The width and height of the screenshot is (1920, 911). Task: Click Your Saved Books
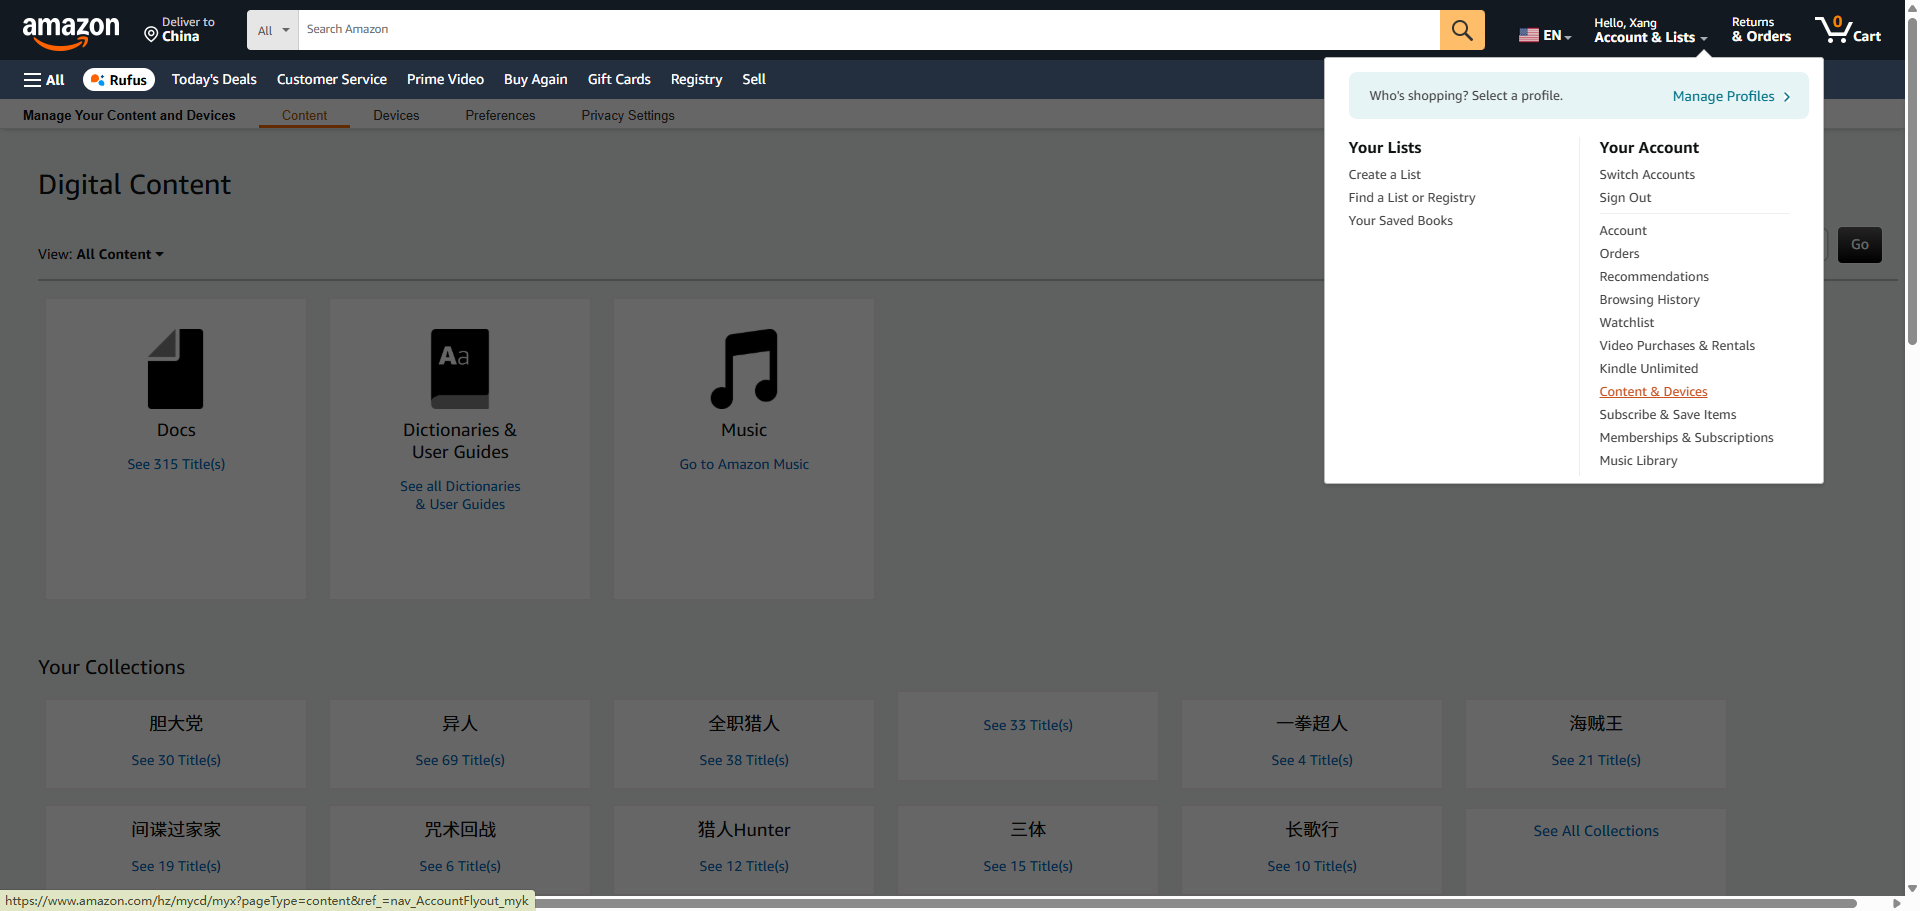1400,221
